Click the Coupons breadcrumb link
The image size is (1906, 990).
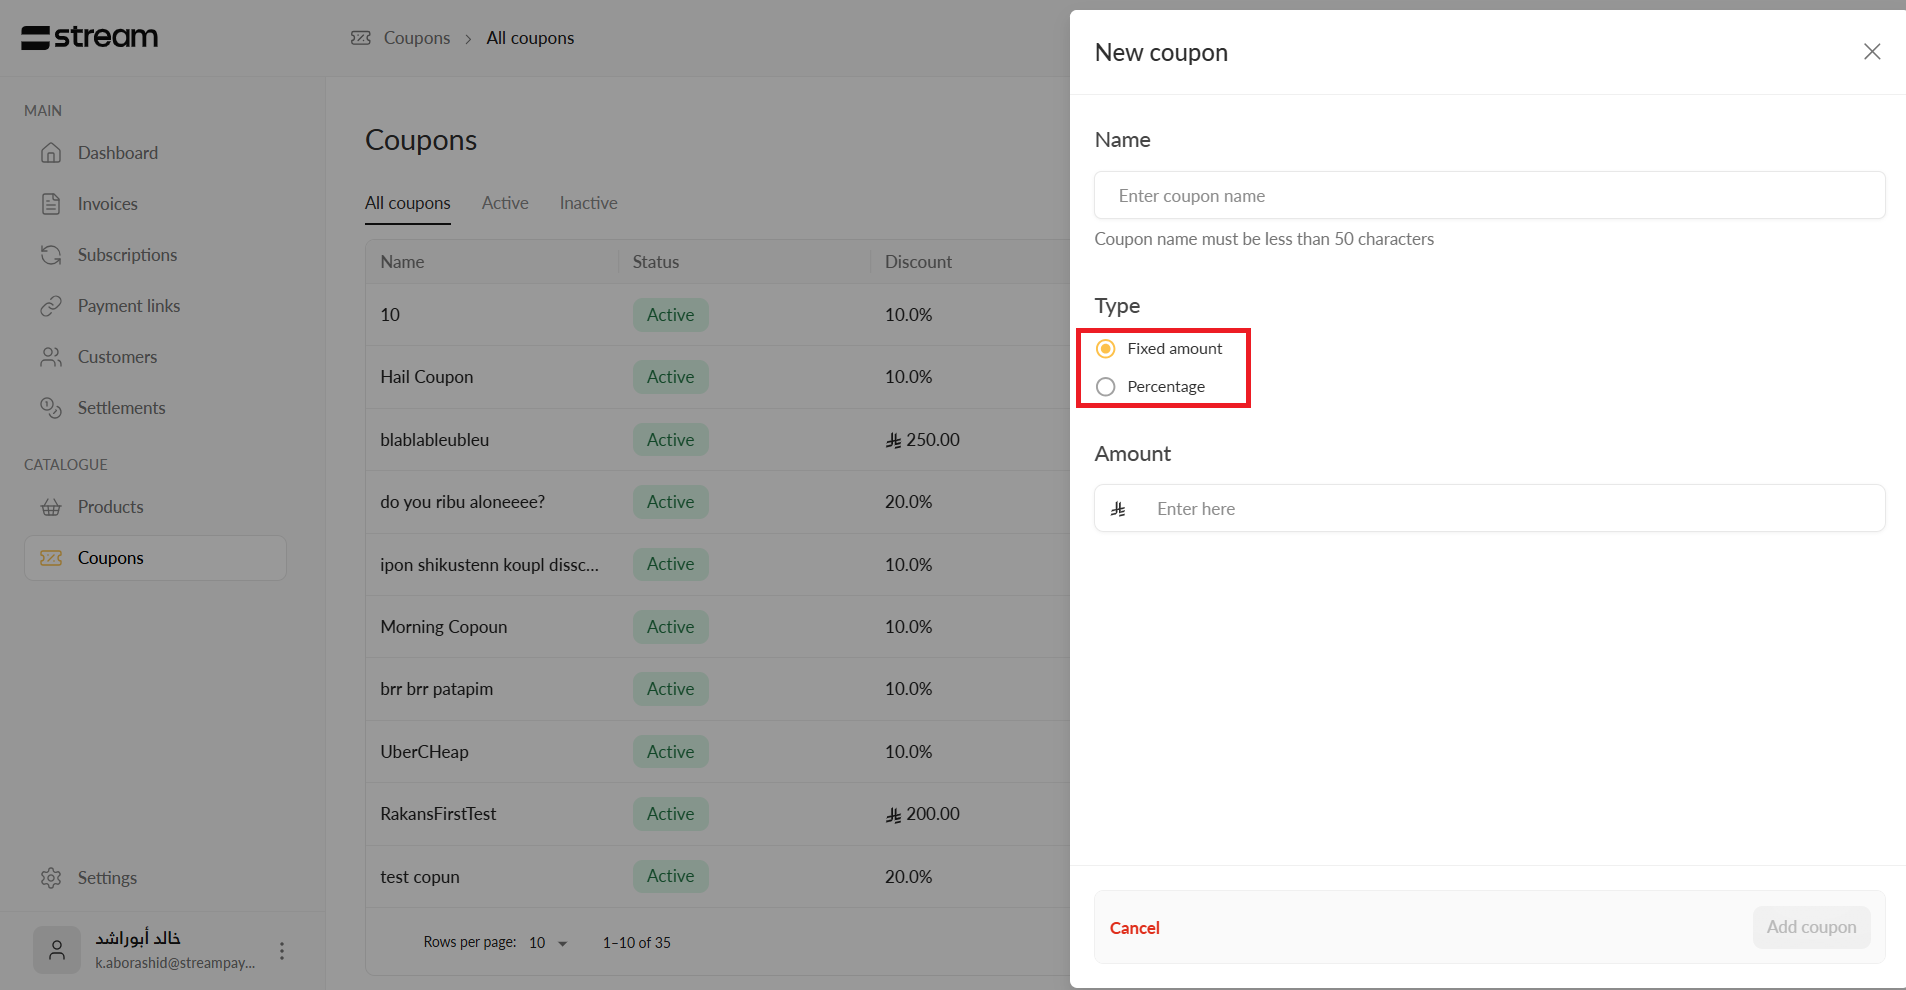tap(416, 38)
